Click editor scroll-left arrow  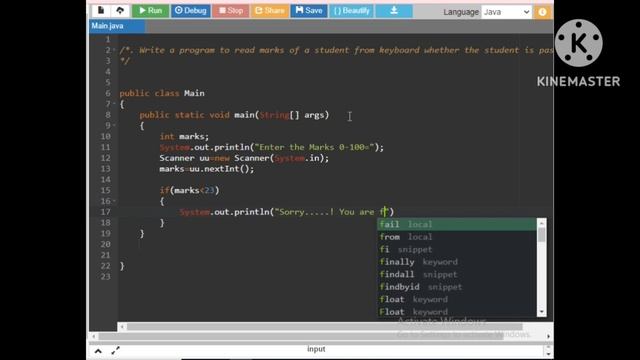click(122, 327)
